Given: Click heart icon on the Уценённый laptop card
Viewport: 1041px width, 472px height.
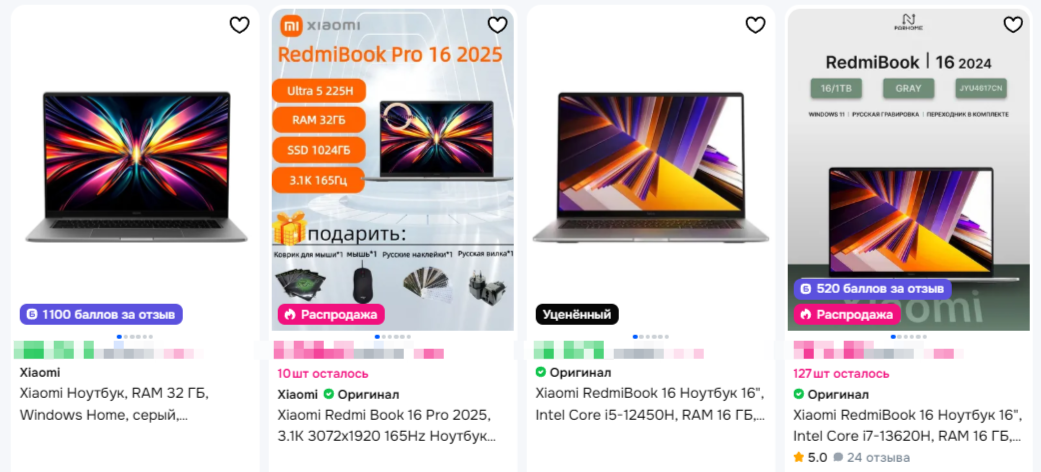Looking at the screenshot, I should [756, 25].
